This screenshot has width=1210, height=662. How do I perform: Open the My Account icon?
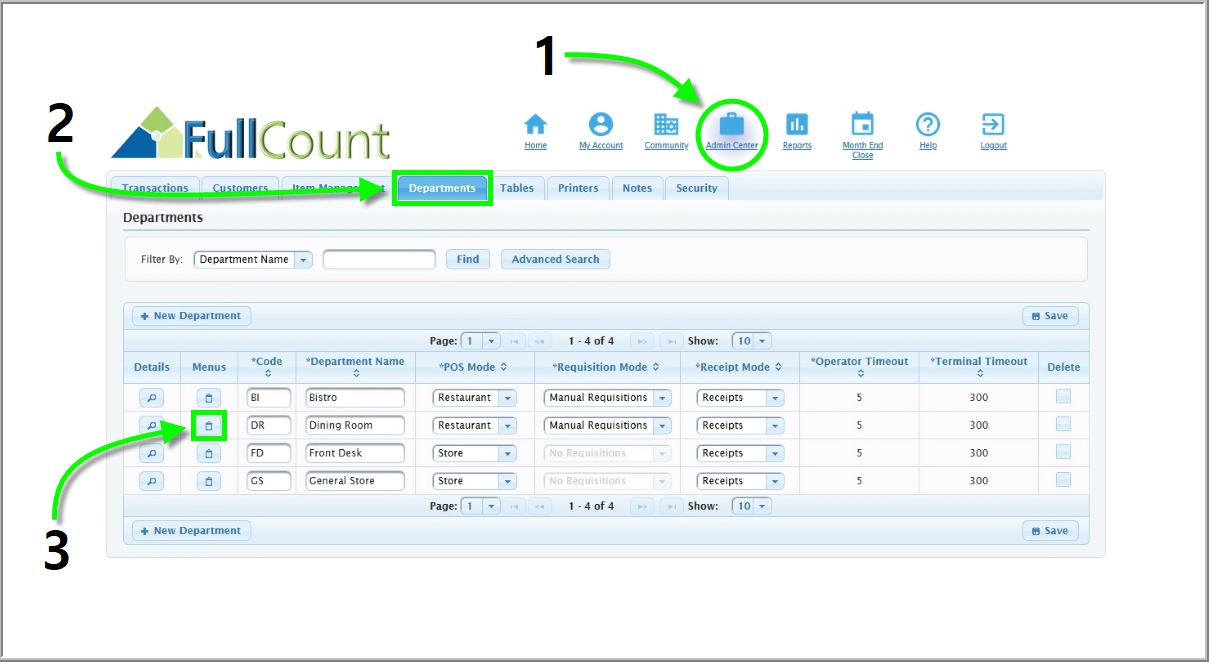(600, 124)
